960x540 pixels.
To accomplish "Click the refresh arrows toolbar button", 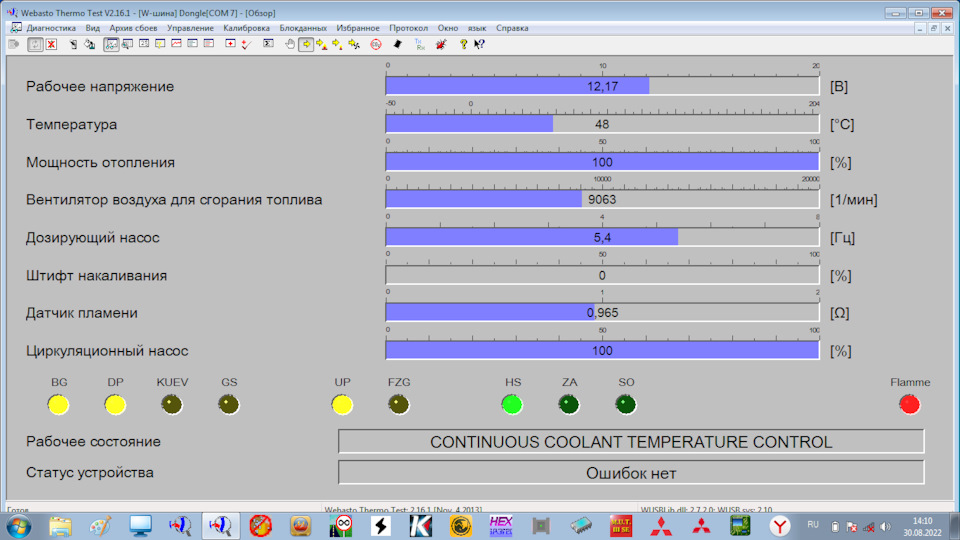I will tap(36, 44).
